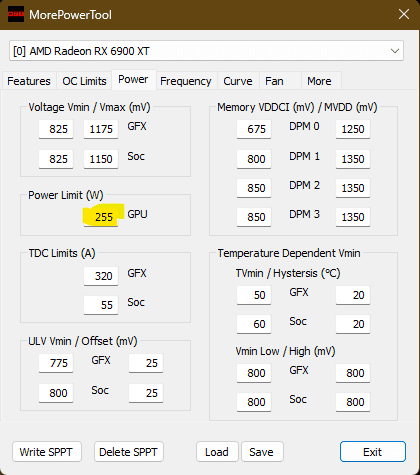Click the DPM 0 VDDCI field showing 675
This screenshot has height=475, width=420.
pos(254,129)
